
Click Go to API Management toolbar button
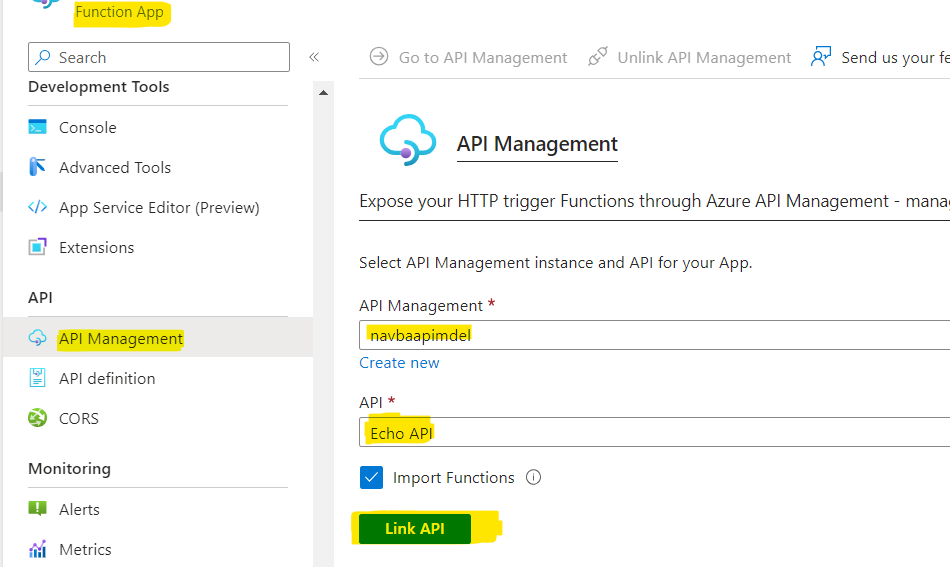click(x=468, y=57)
